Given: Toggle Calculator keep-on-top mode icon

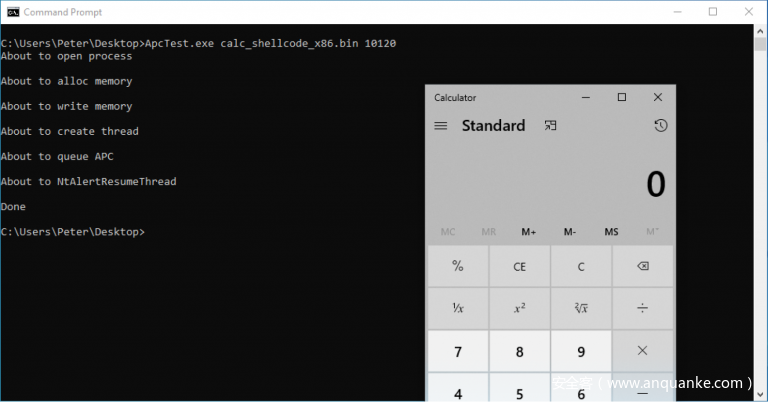Looking at the screenshot, I should 551,126.
